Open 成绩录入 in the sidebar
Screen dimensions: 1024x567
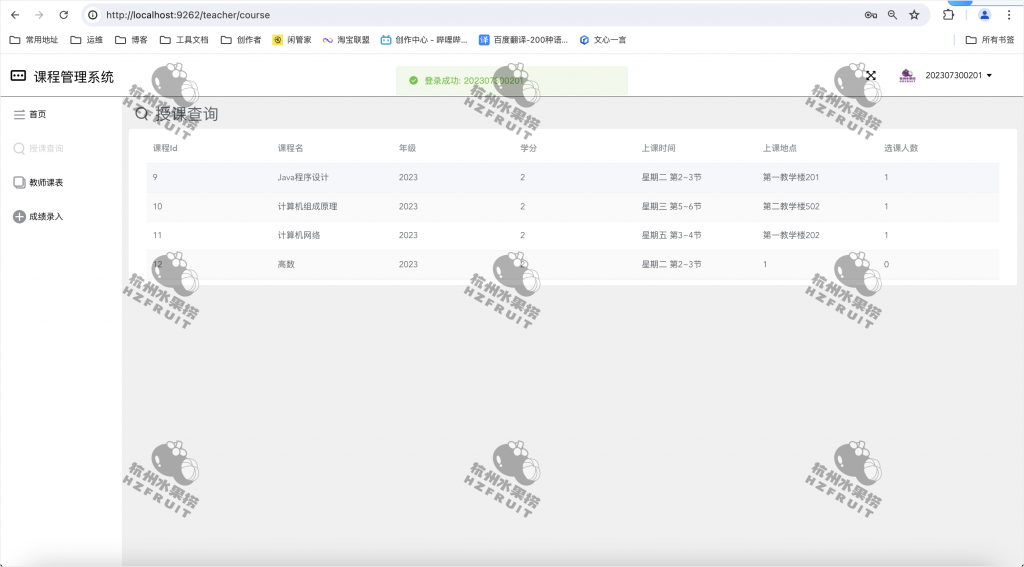(x=46, y=216)
